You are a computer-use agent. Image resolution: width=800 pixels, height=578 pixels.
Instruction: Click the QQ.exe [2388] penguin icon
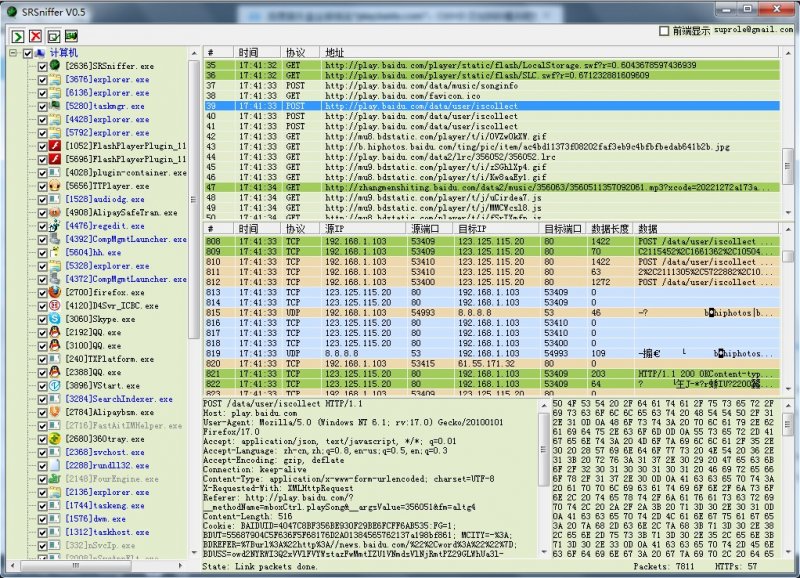(x=55, y=372)
